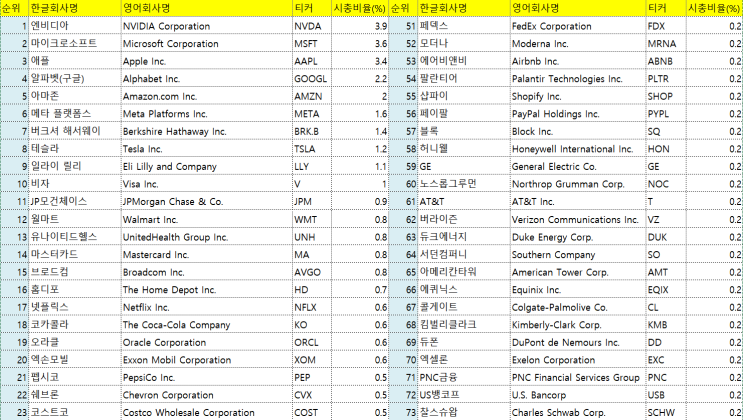Select the Costco Wholesale Corporation cell
The width and height of the screenshot is (743, 420).
(x=207, y=412)
